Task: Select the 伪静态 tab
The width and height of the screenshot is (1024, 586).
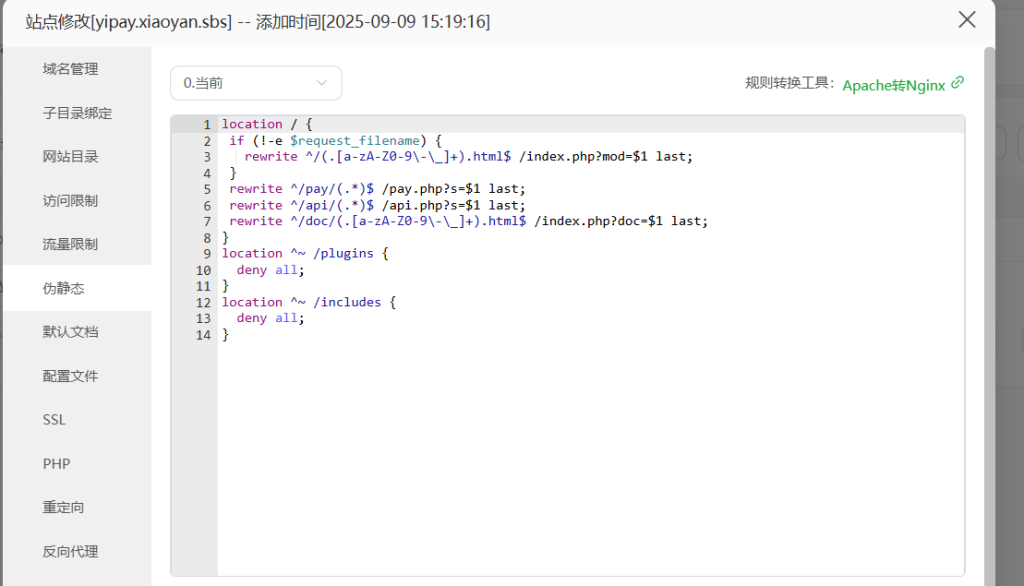Action: tap(64, 288)
